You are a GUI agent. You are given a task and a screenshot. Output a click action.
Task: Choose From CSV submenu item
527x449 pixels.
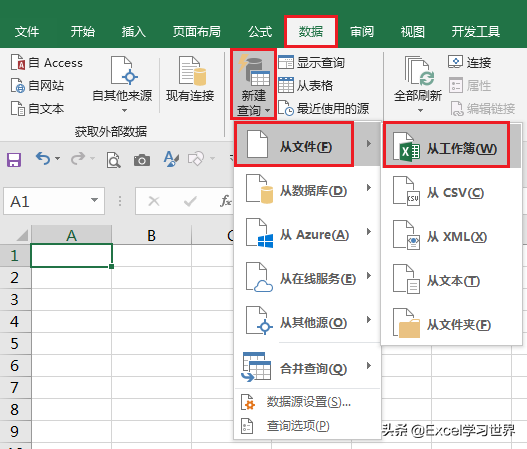click(451, 192)
